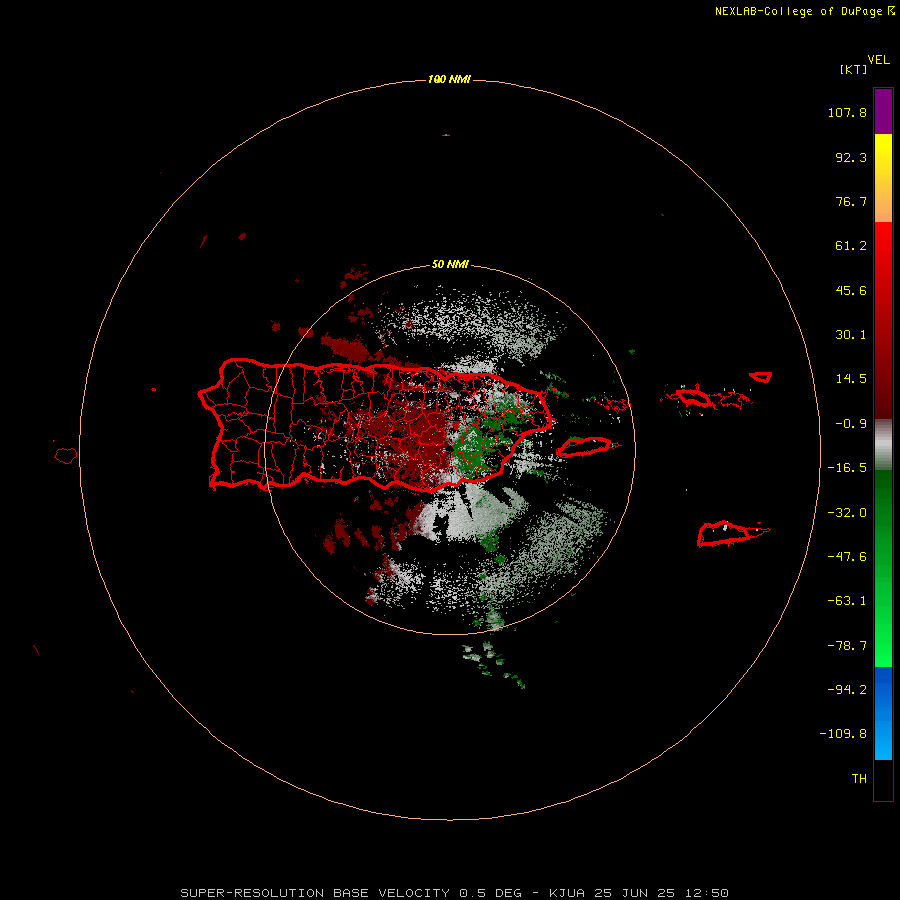Click the -94.2 velocity scale value
This screenshot has height=900, width=900.
[847, 690]
